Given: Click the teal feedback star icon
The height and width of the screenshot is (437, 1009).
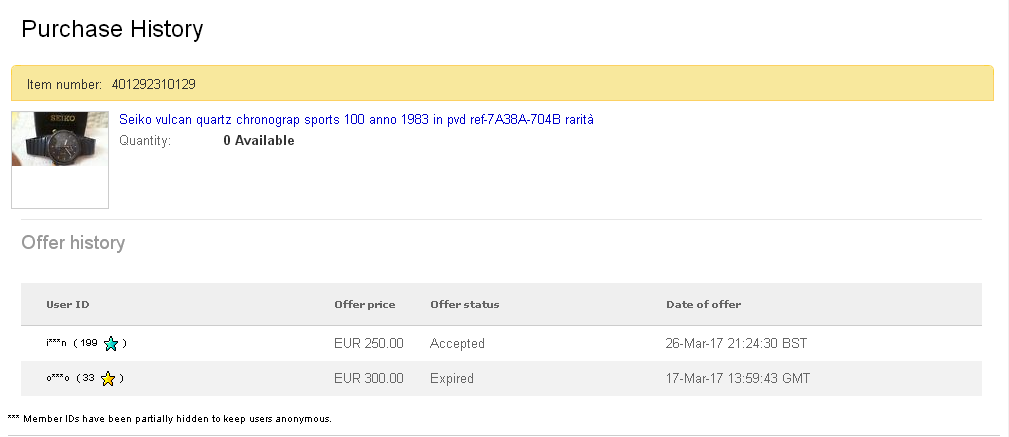Looking at the screenshot, I should point(111,344).
